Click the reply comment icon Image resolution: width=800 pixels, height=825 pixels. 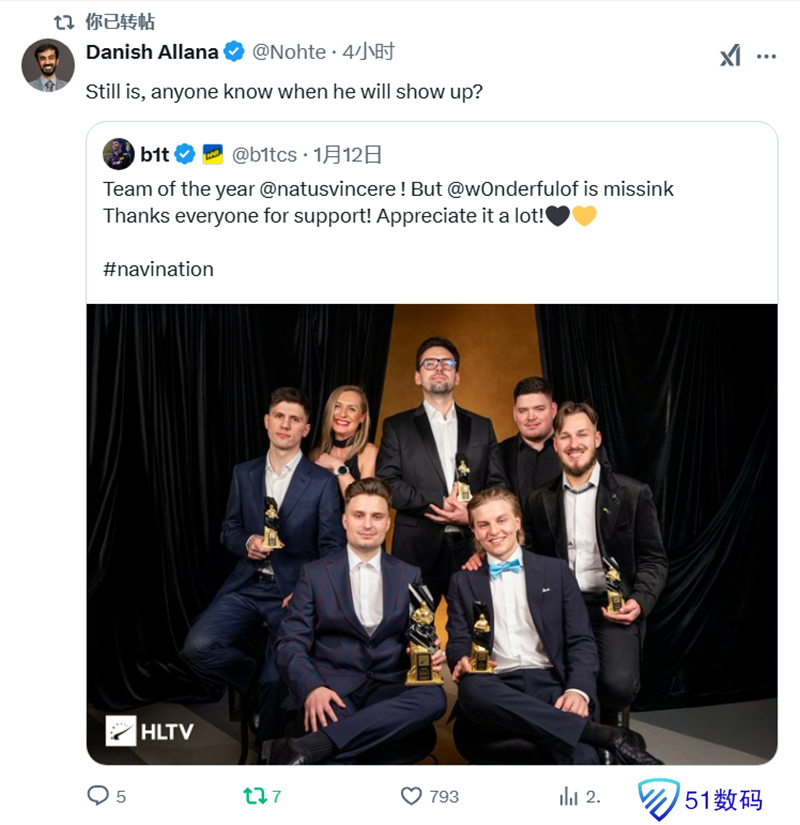tap(98, 796)
